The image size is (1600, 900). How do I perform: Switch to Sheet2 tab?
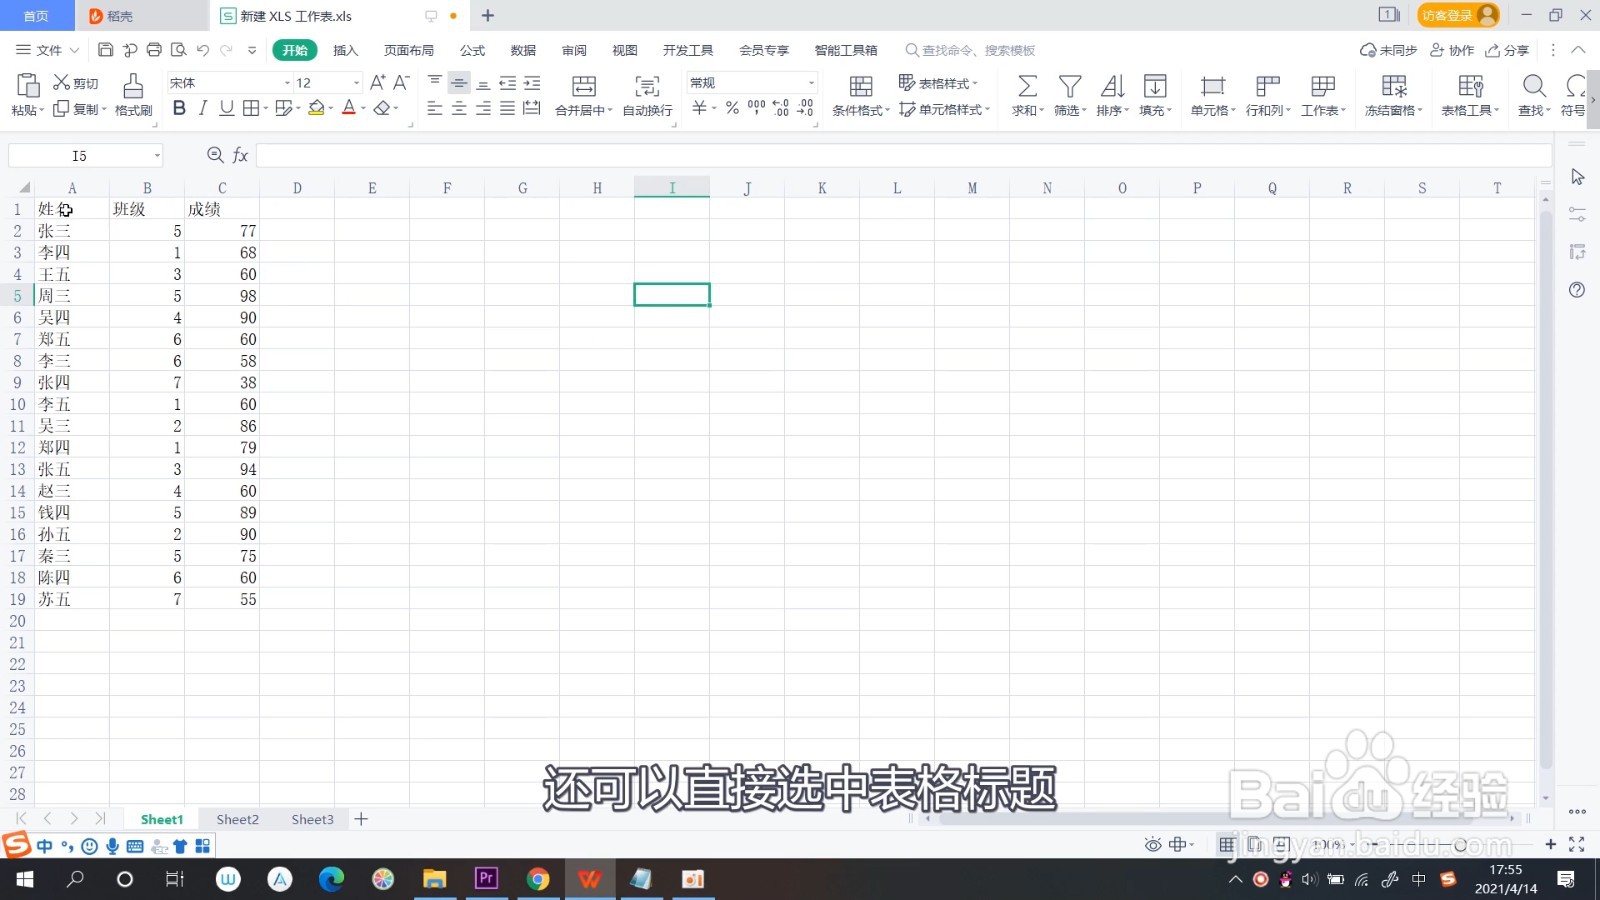238,819
